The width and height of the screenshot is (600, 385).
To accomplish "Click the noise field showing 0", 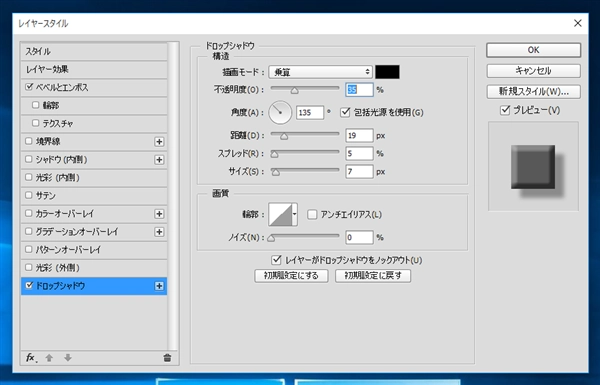I will [359, 237].
